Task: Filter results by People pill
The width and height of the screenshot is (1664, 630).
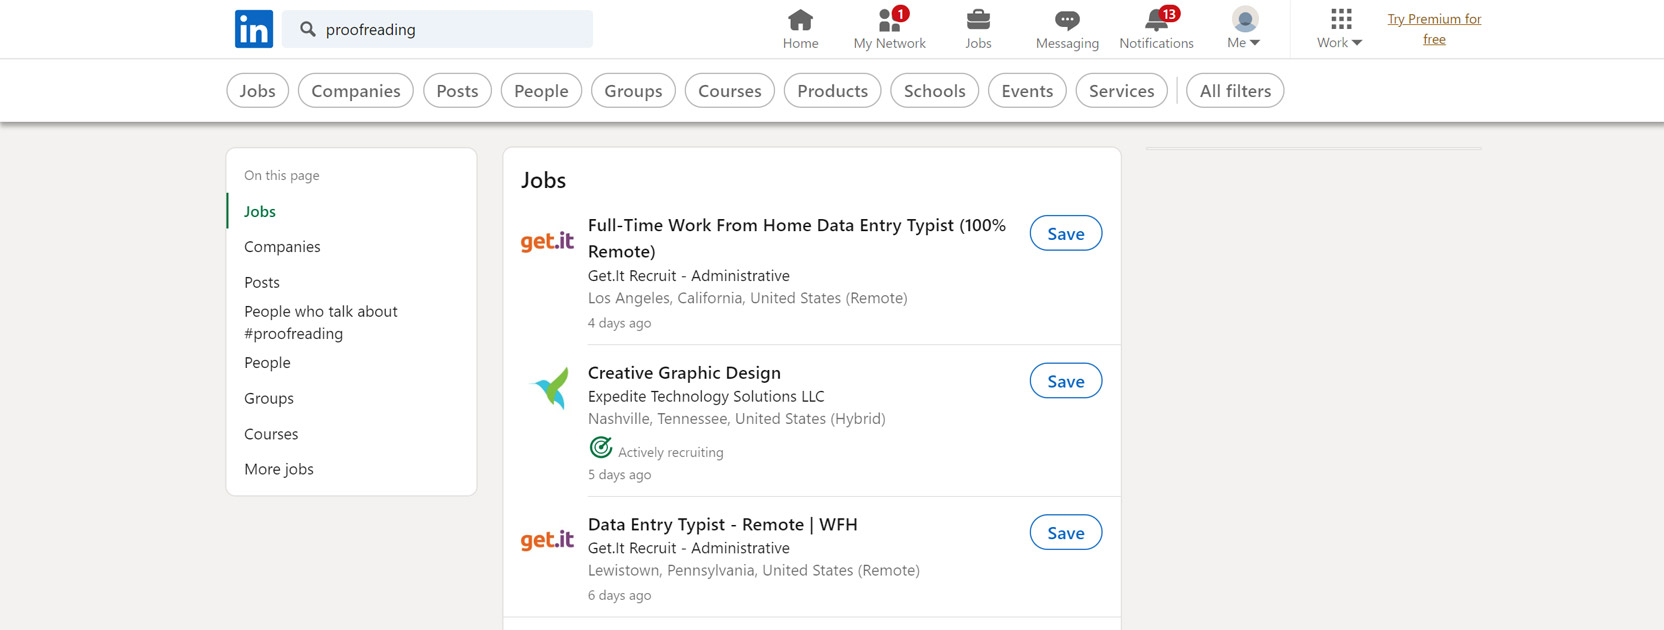Action: pos(541,91)
